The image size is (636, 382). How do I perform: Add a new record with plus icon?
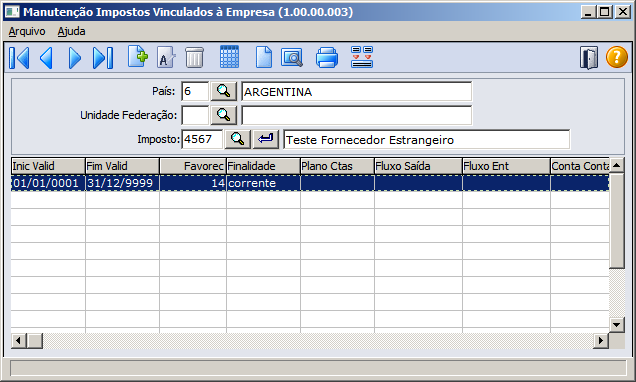pos(138,57)
